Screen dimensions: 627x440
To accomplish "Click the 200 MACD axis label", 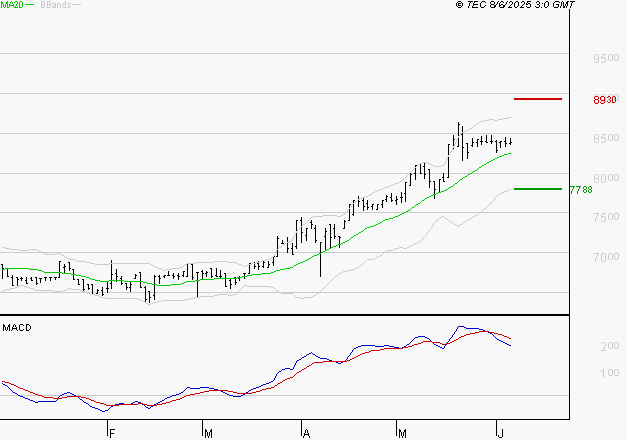I will [x=609, y=346].
